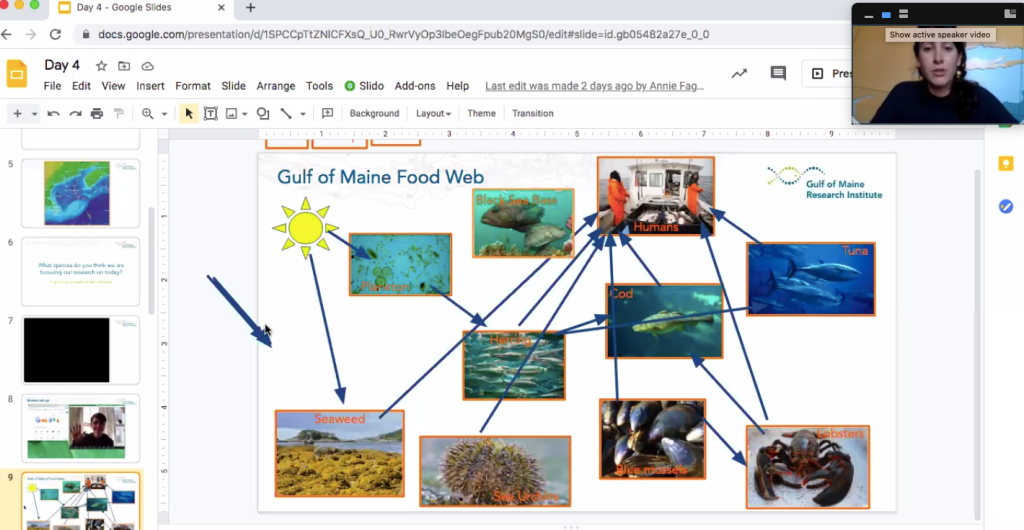Select the Text box tool
This screenshot has height=530, width=1024.
(x=211, y=114)
